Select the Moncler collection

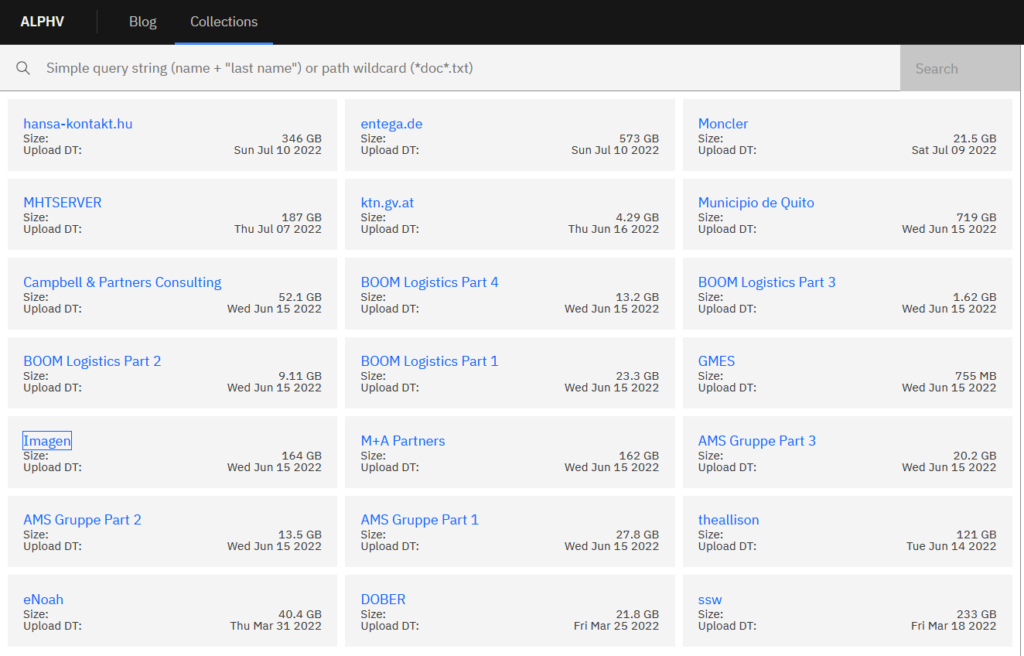tap(723, 124)
